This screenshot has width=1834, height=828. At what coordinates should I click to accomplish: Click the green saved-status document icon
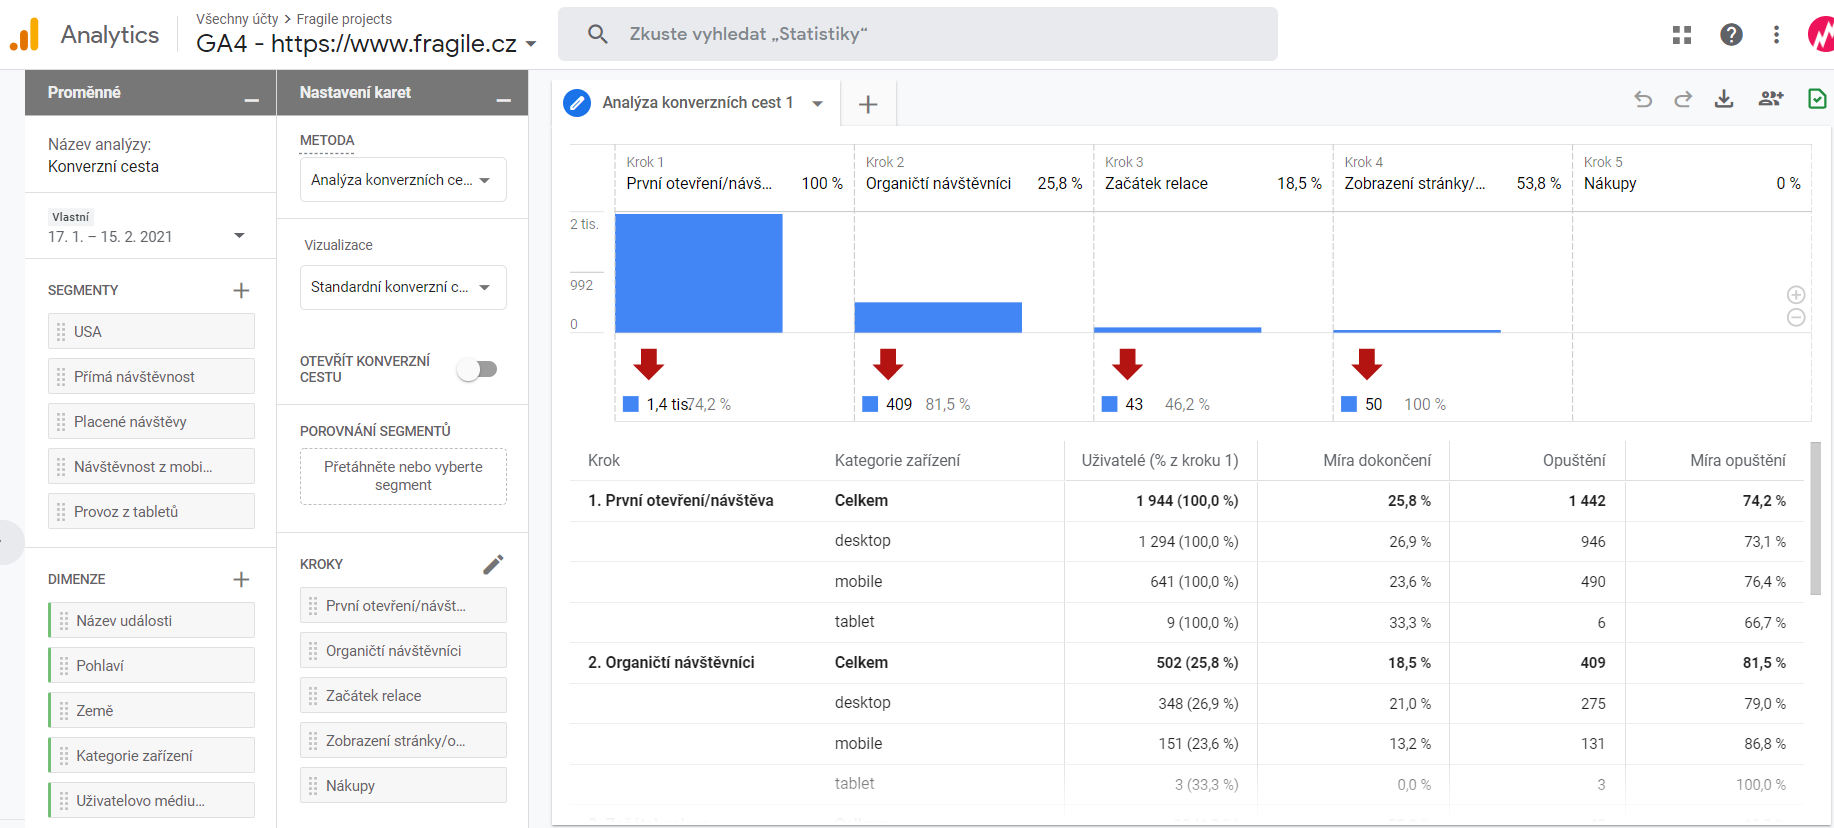click(x=1818, y=99)
